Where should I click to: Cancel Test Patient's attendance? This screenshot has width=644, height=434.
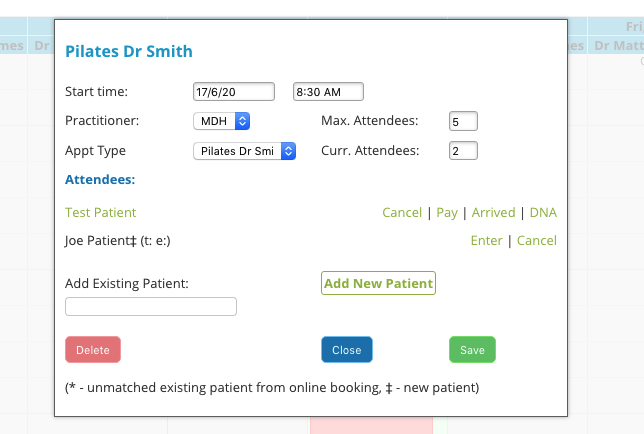pos(402,212)
